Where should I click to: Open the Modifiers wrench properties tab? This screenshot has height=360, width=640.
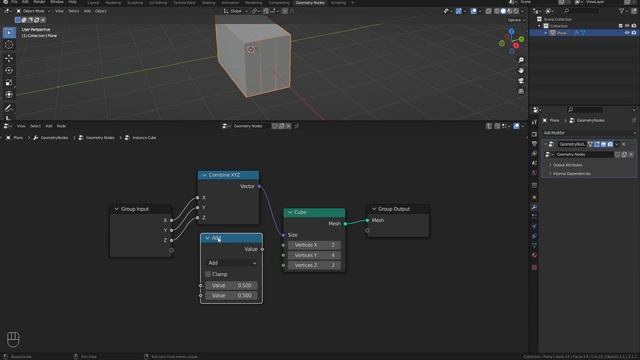coord(534,207)
